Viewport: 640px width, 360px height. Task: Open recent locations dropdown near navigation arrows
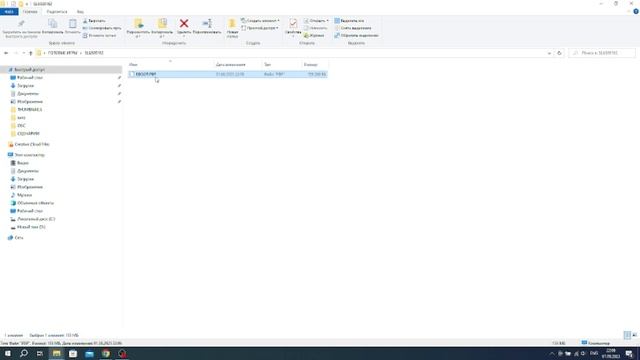pyautogui.click(x=24, y=53)
